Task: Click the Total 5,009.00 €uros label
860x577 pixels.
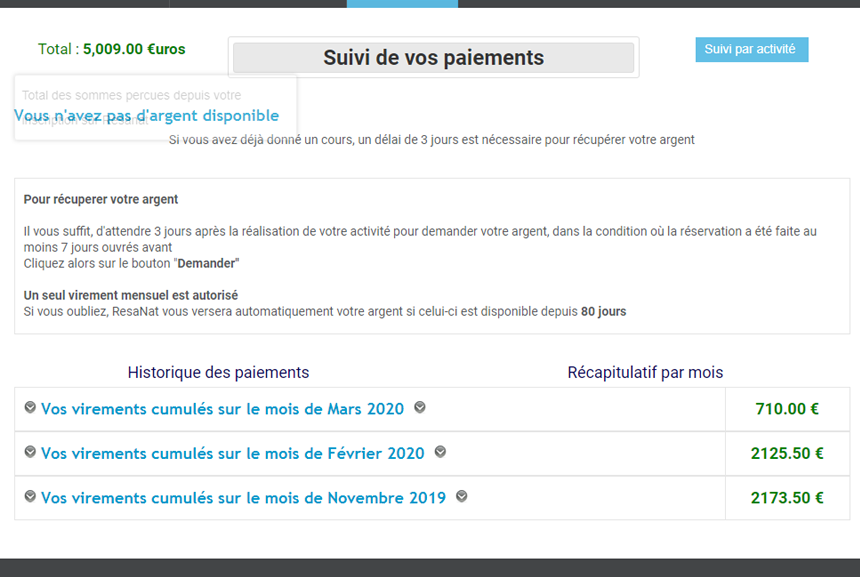Action: (111, 49)
